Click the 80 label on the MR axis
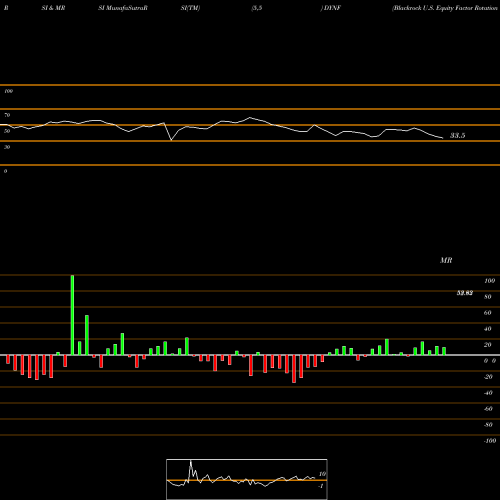Image resolution: width=500 pixels, height=500 pixels. pos(487,297)
